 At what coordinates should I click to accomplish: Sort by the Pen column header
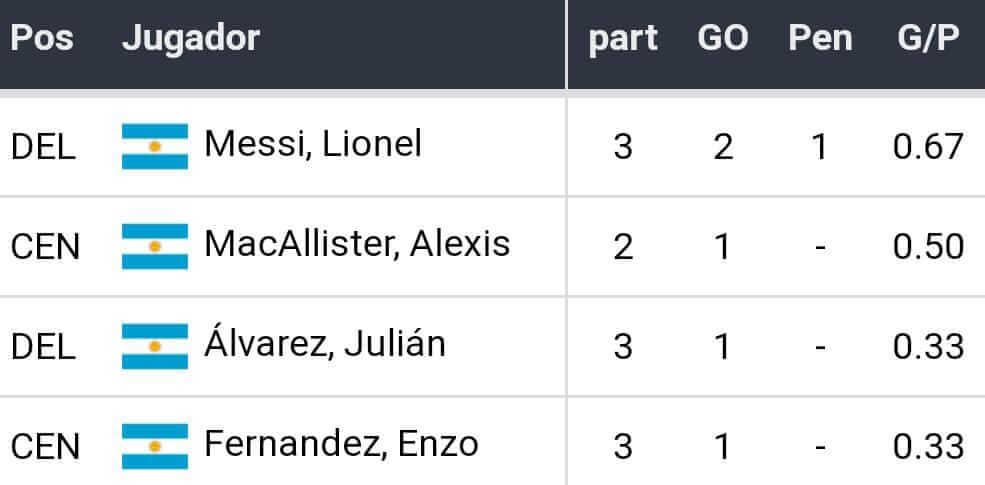820,39
